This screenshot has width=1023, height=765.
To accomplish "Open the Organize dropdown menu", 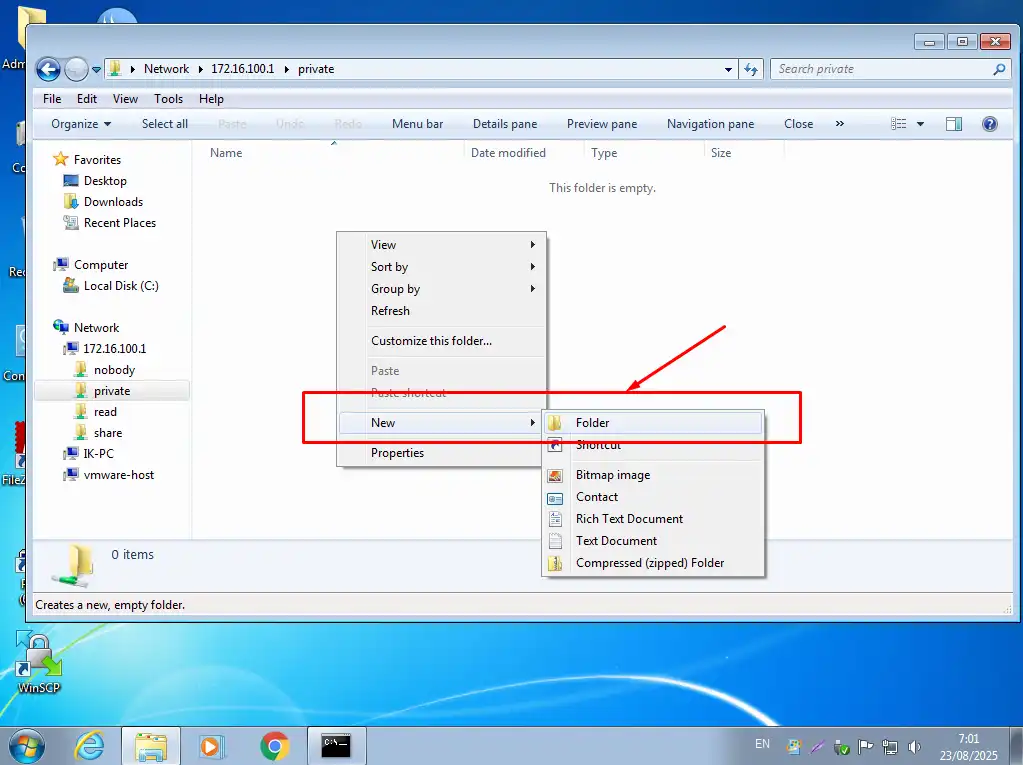I will point(81,124).
